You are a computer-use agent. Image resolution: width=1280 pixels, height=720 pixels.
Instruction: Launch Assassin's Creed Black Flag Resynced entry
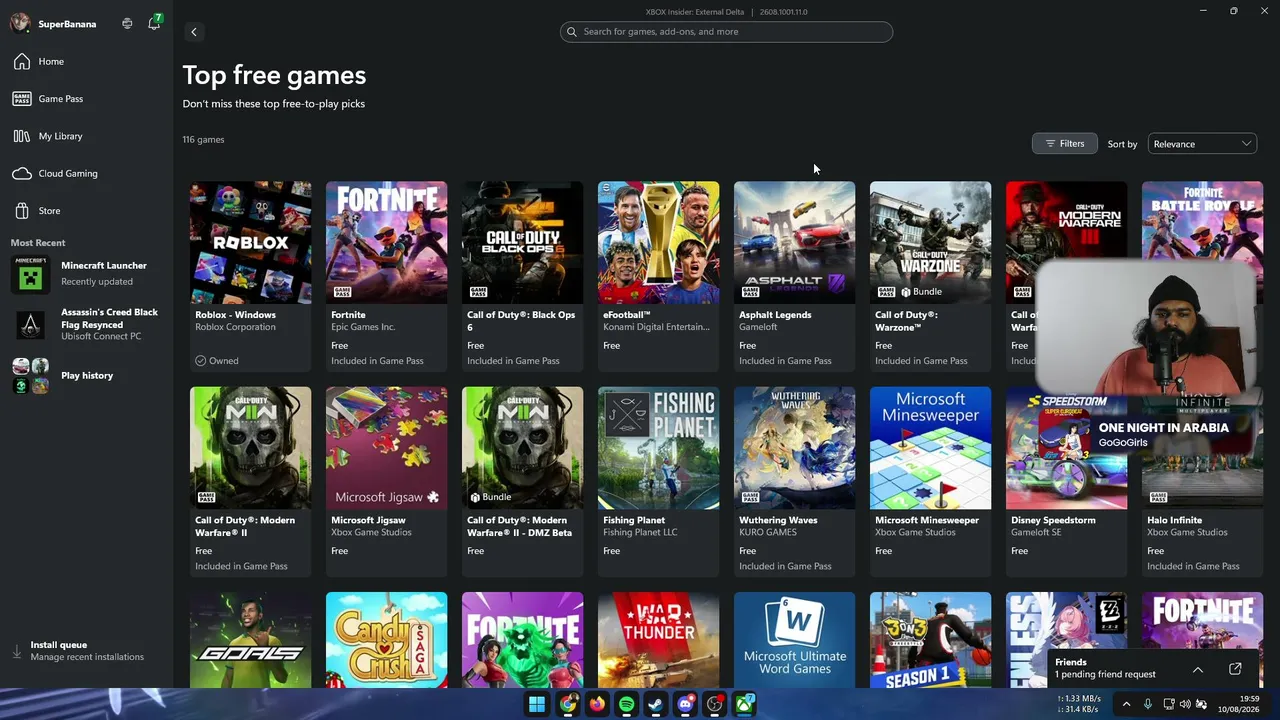tap(86, 324)
